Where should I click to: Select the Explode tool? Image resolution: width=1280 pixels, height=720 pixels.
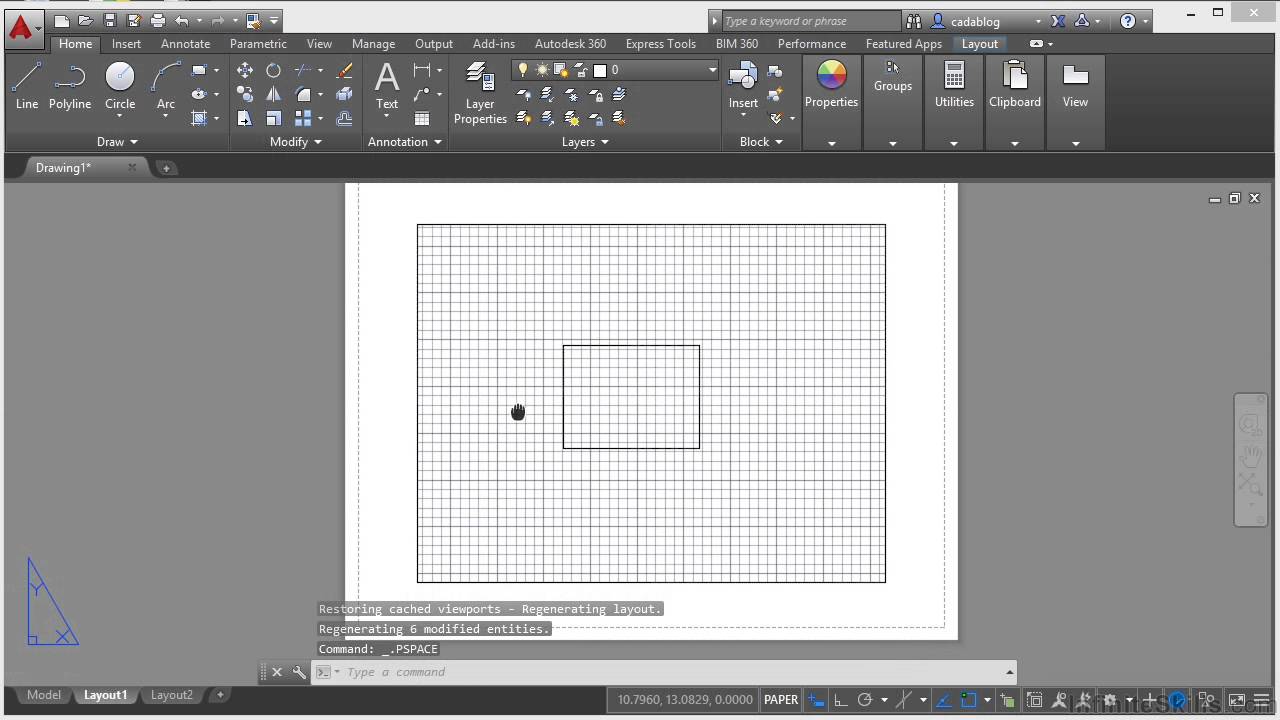(345, 95)
